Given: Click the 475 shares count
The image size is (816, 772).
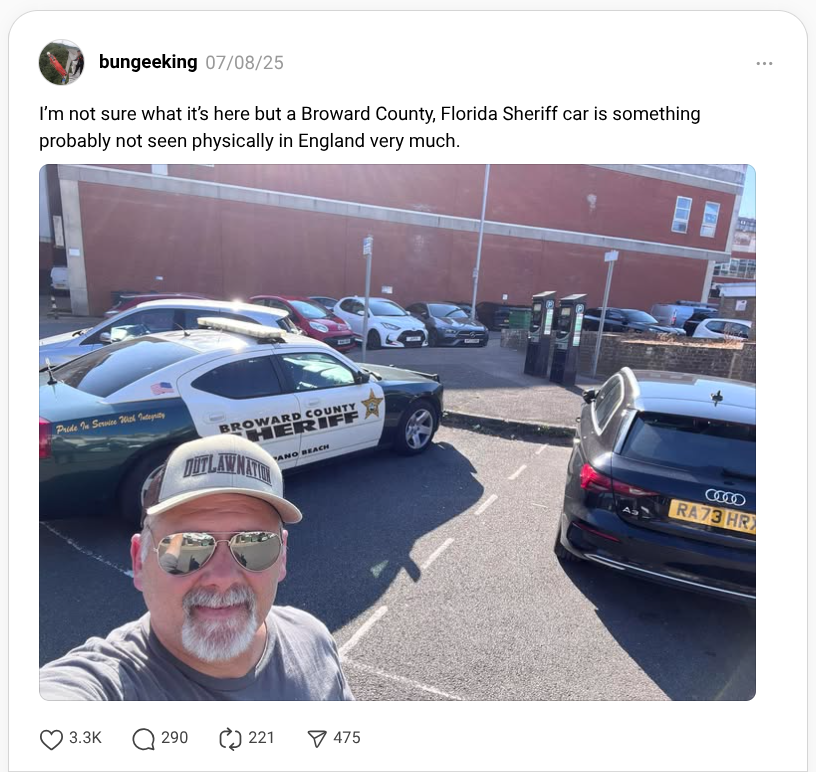Looking at the screenshot, I should click(x=347, y=738).
